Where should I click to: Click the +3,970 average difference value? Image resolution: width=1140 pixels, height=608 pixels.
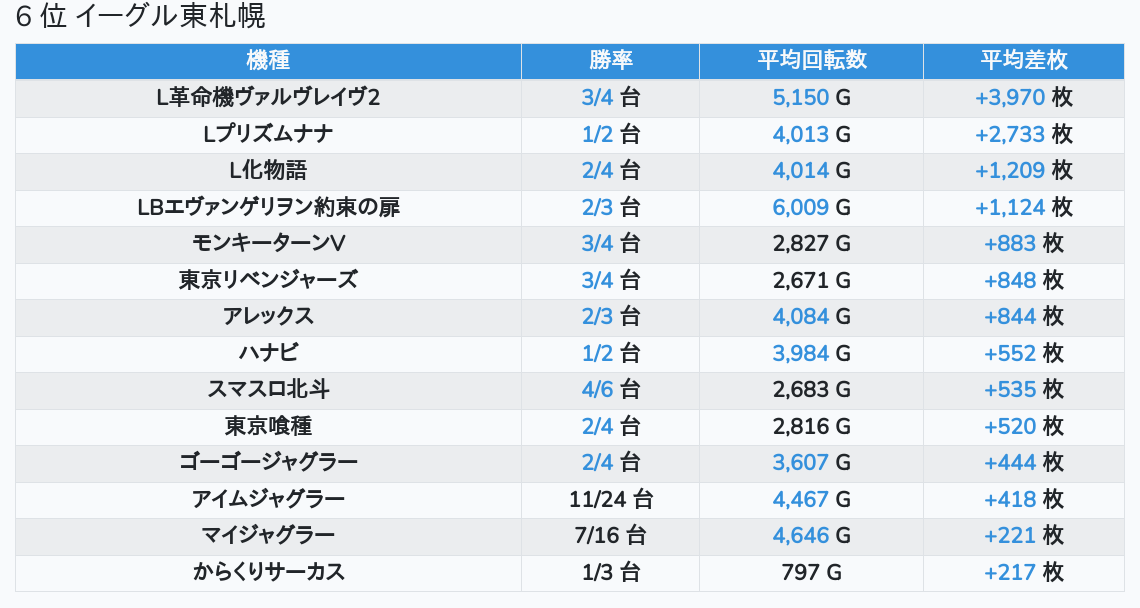tap(1010, 97)
